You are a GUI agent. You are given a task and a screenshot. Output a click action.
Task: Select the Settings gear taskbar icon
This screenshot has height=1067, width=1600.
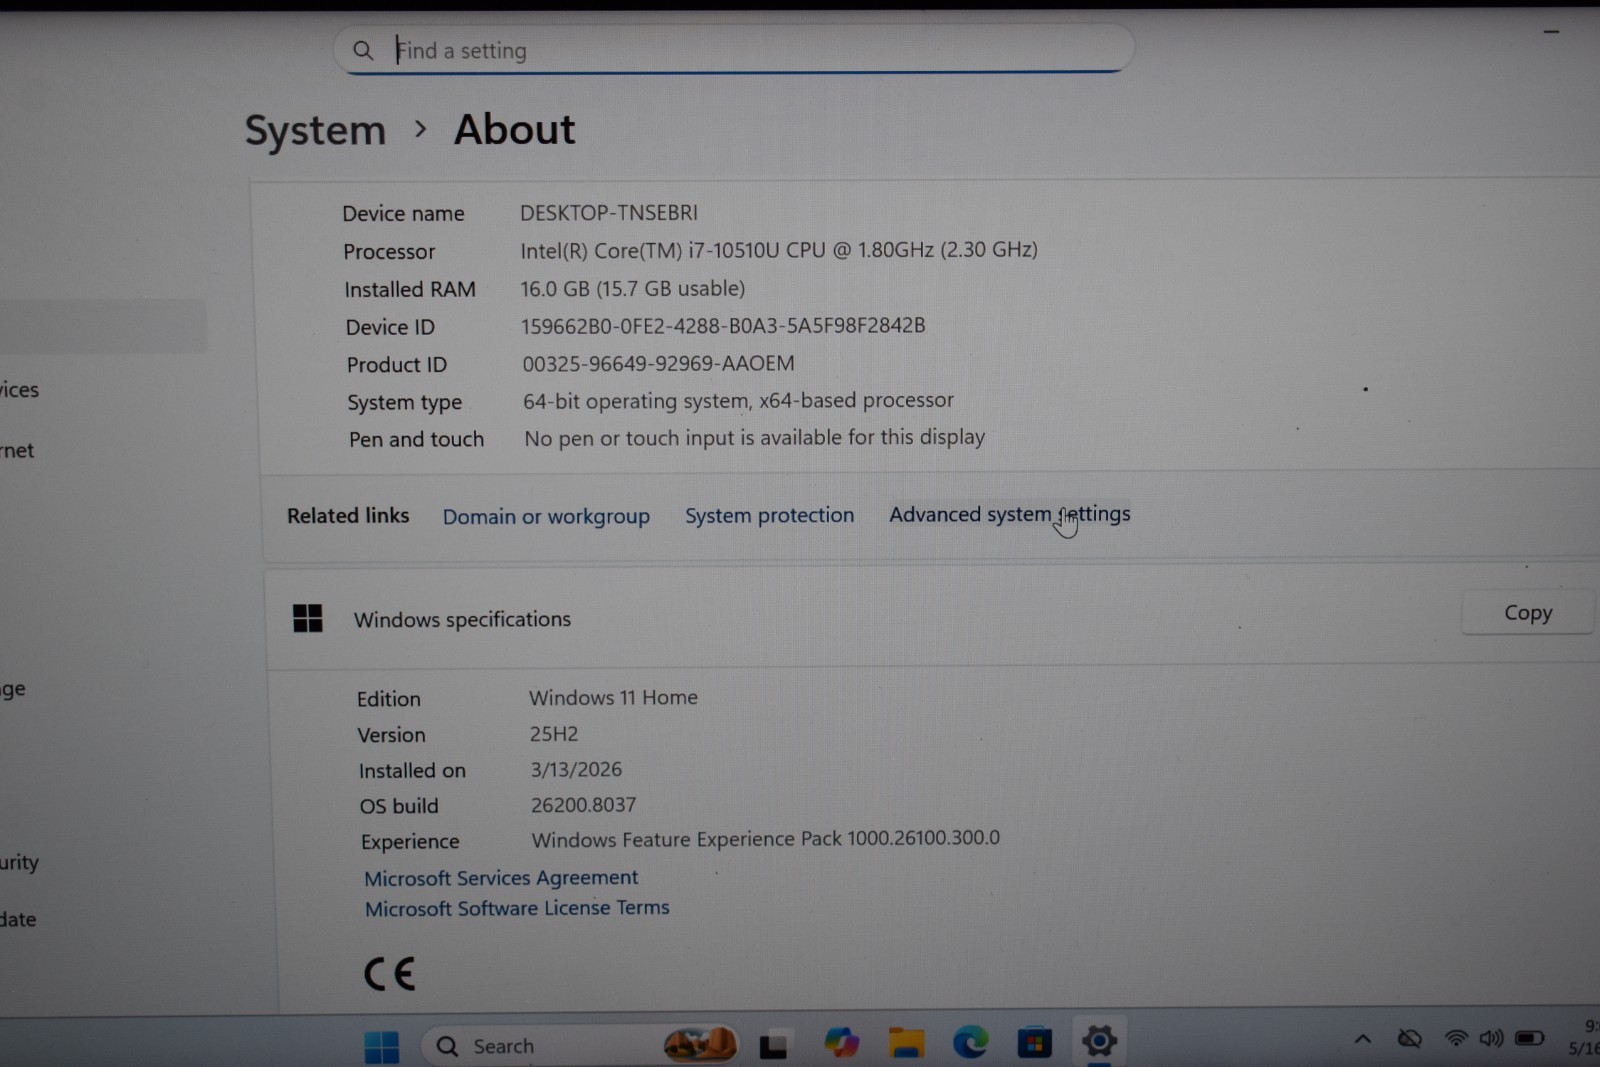(x=1098, y=1041)
